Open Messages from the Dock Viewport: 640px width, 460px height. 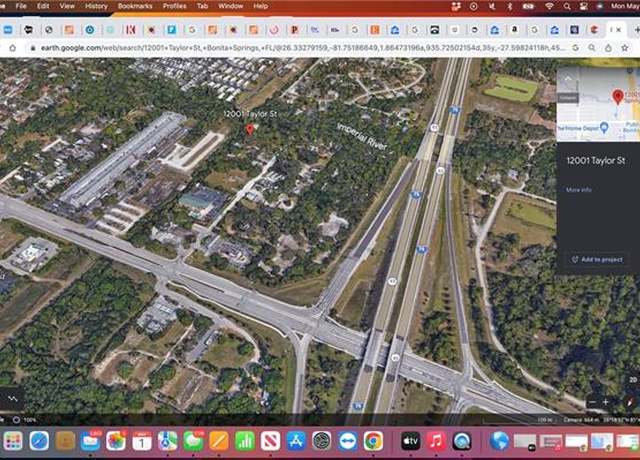pyautogui.click(x=193, y=442)
